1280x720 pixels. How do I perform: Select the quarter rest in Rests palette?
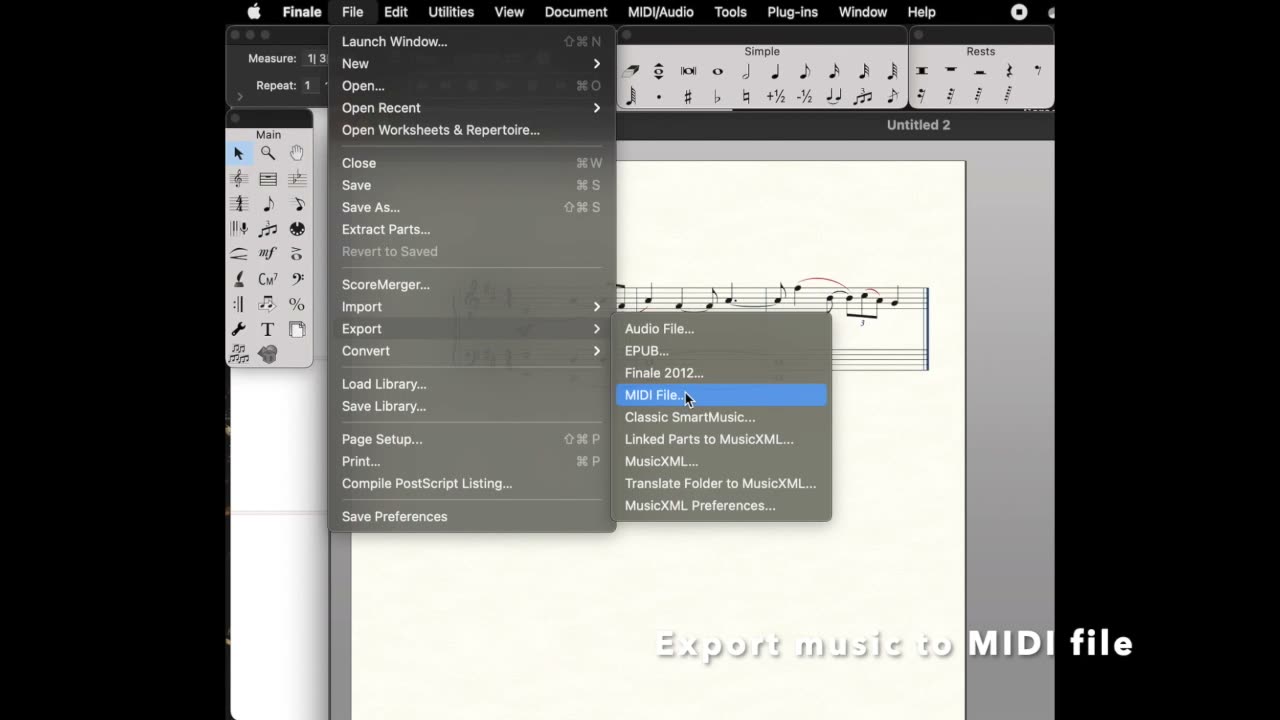coord(1009,71)
